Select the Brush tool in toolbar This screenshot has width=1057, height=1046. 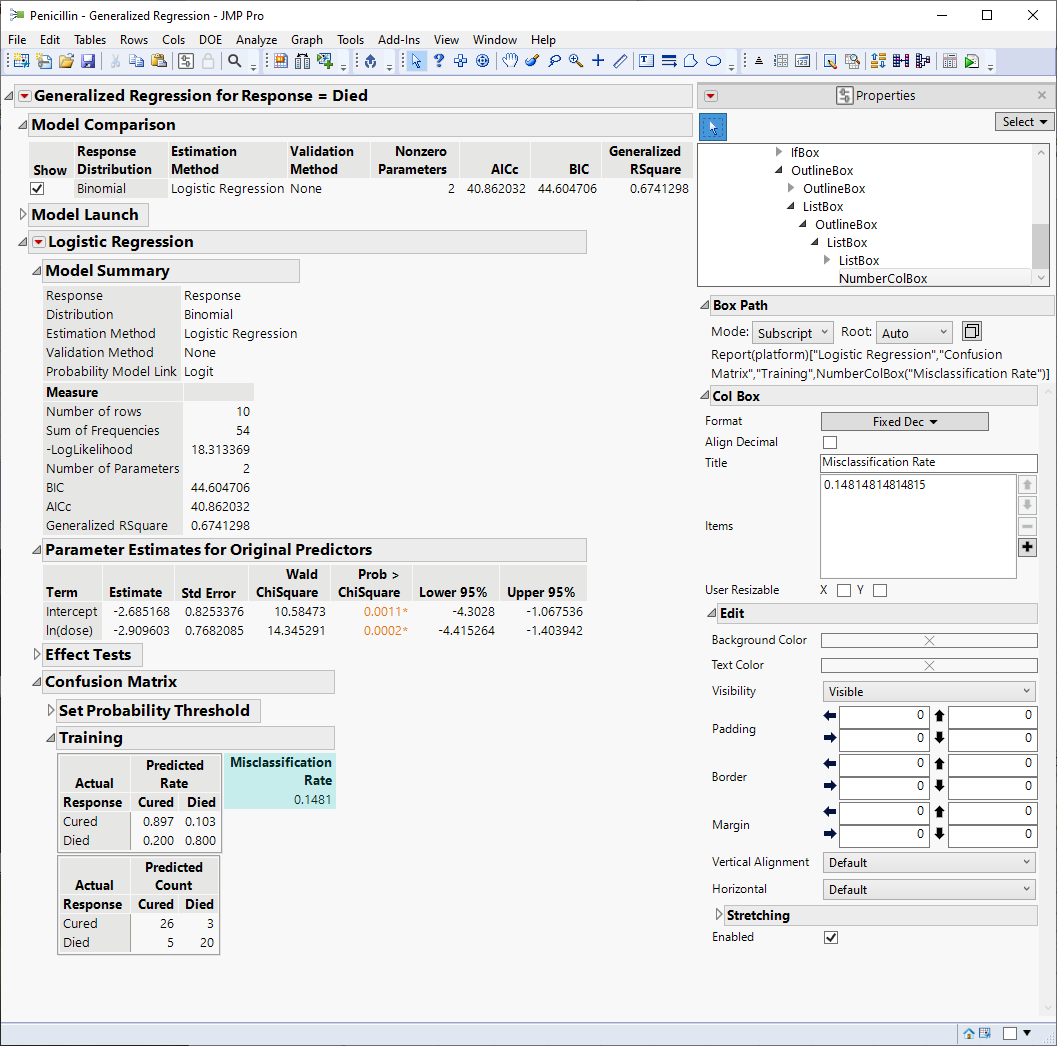point(532,61)
